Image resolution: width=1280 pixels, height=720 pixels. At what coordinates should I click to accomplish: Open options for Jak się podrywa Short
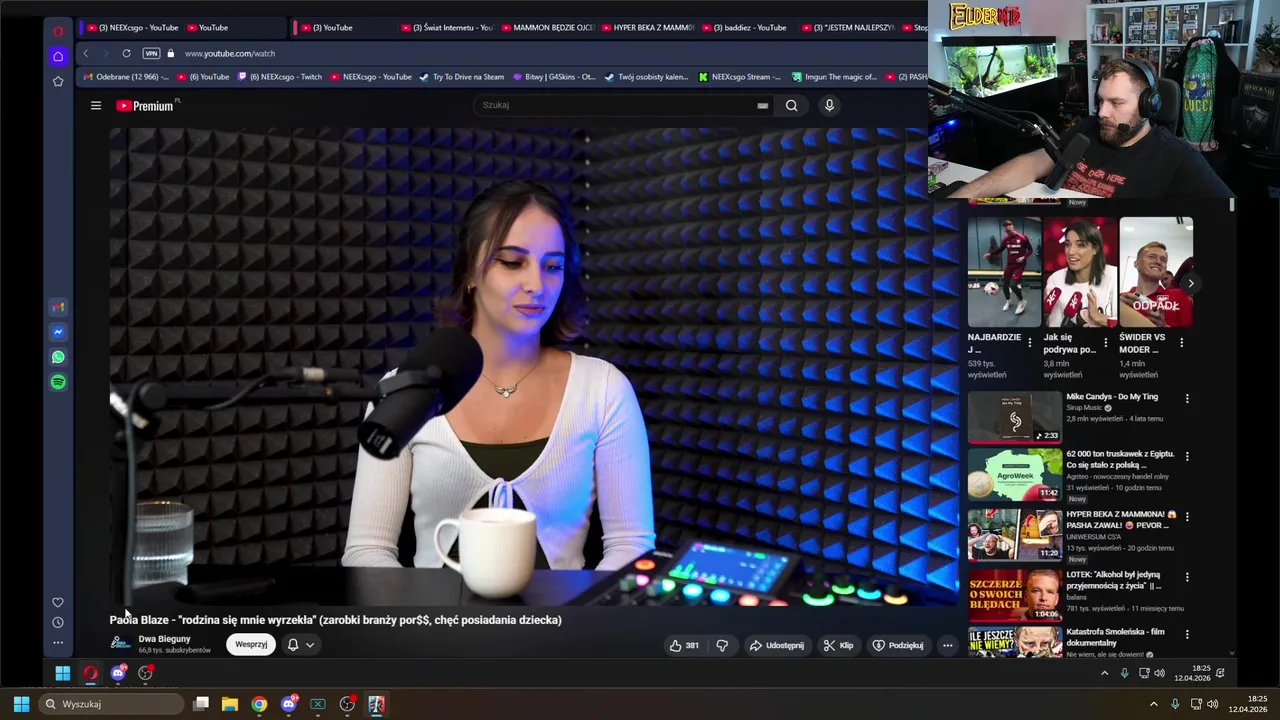pyautogui.click(x=1105, y=342)
